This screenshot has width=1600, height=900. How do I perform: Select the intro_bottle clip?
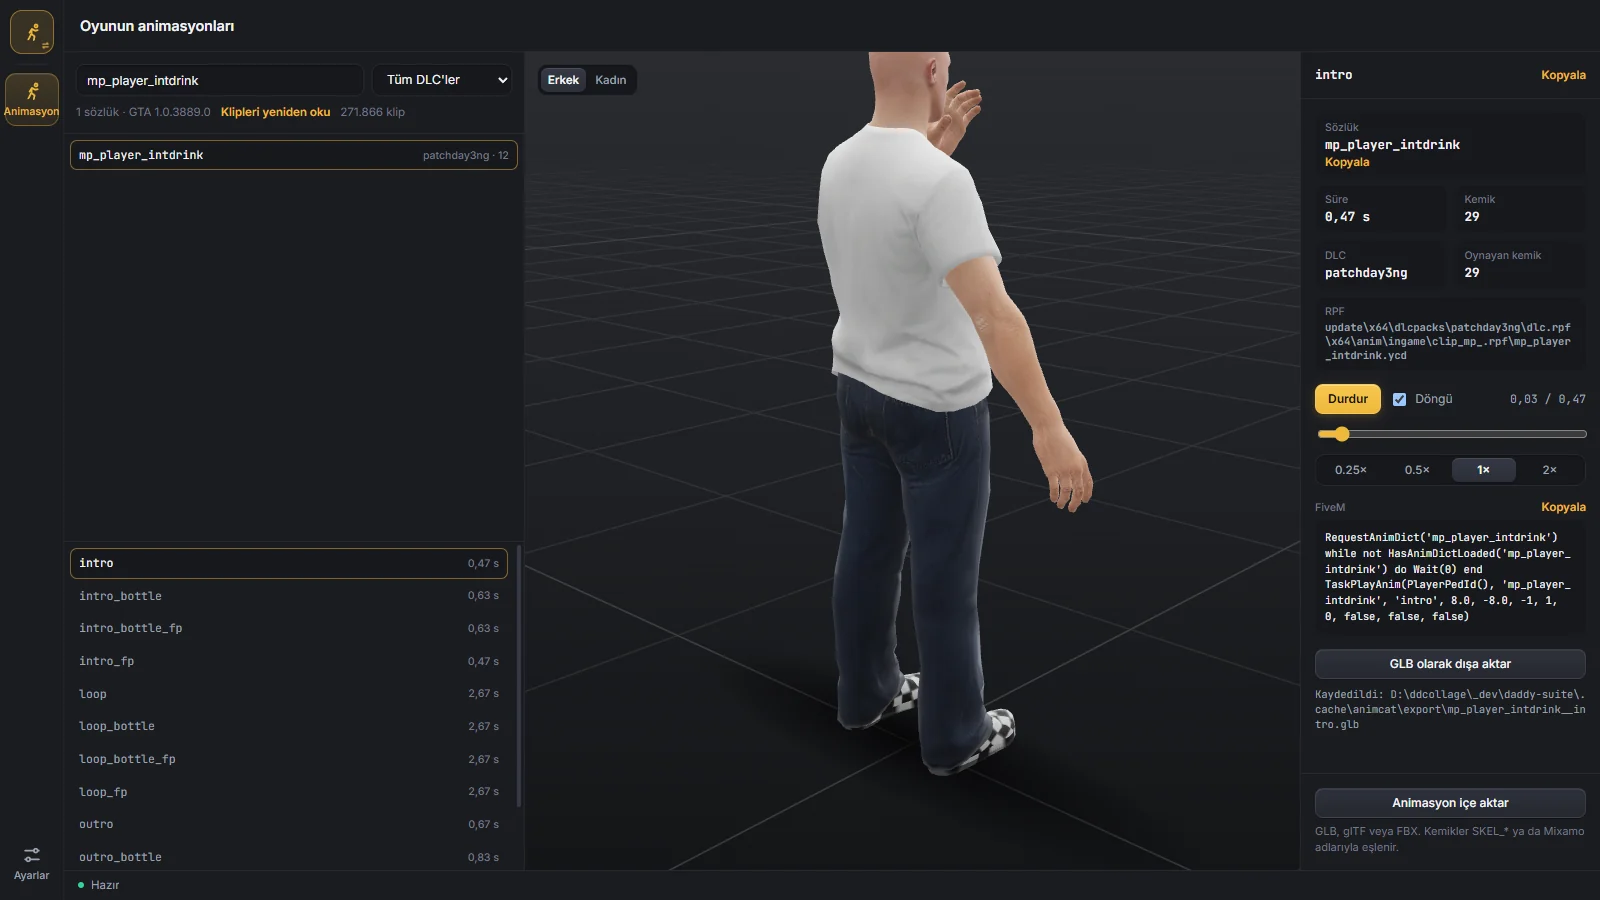[x=289, y=596]
